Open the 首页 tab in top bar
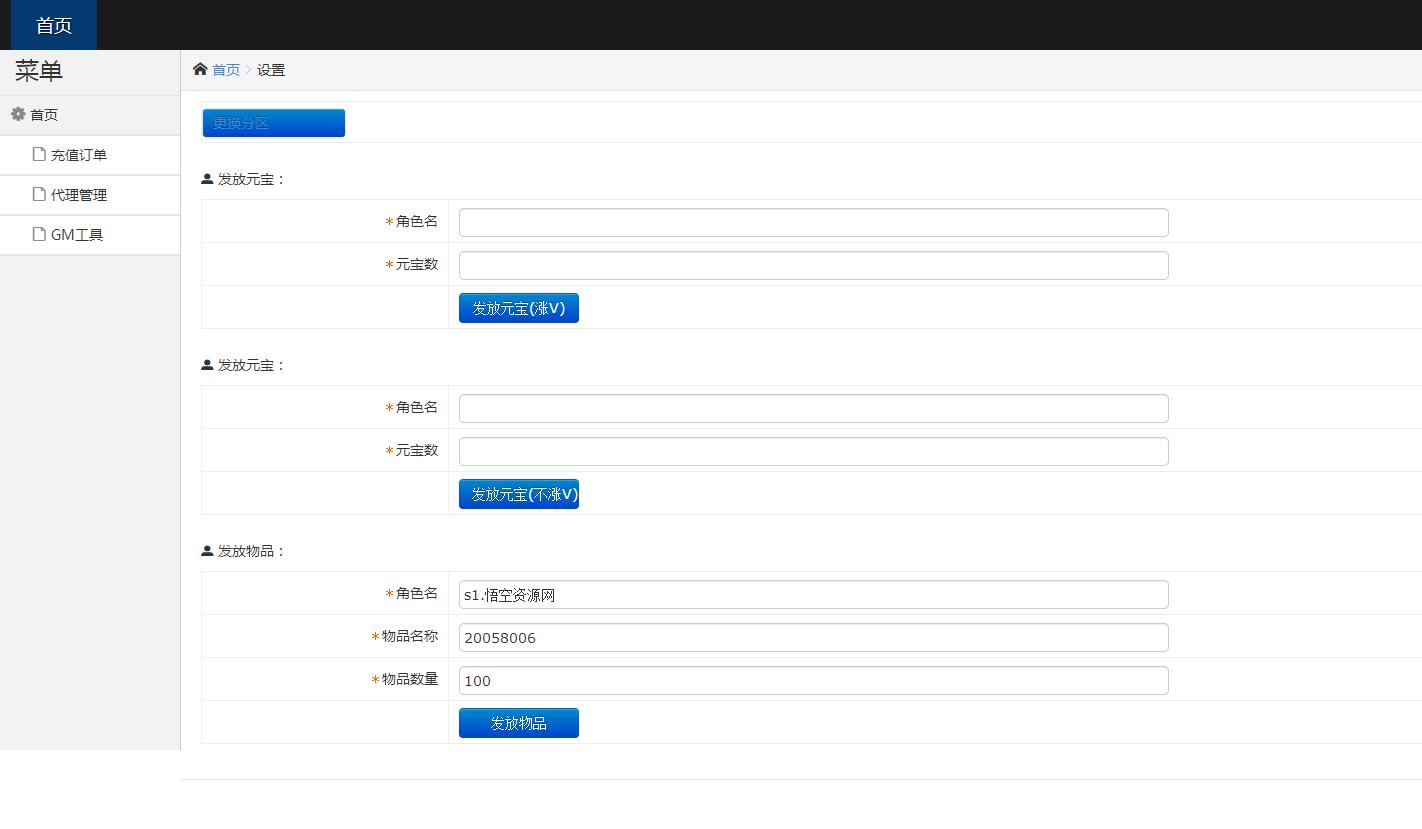 coord(54,25)
